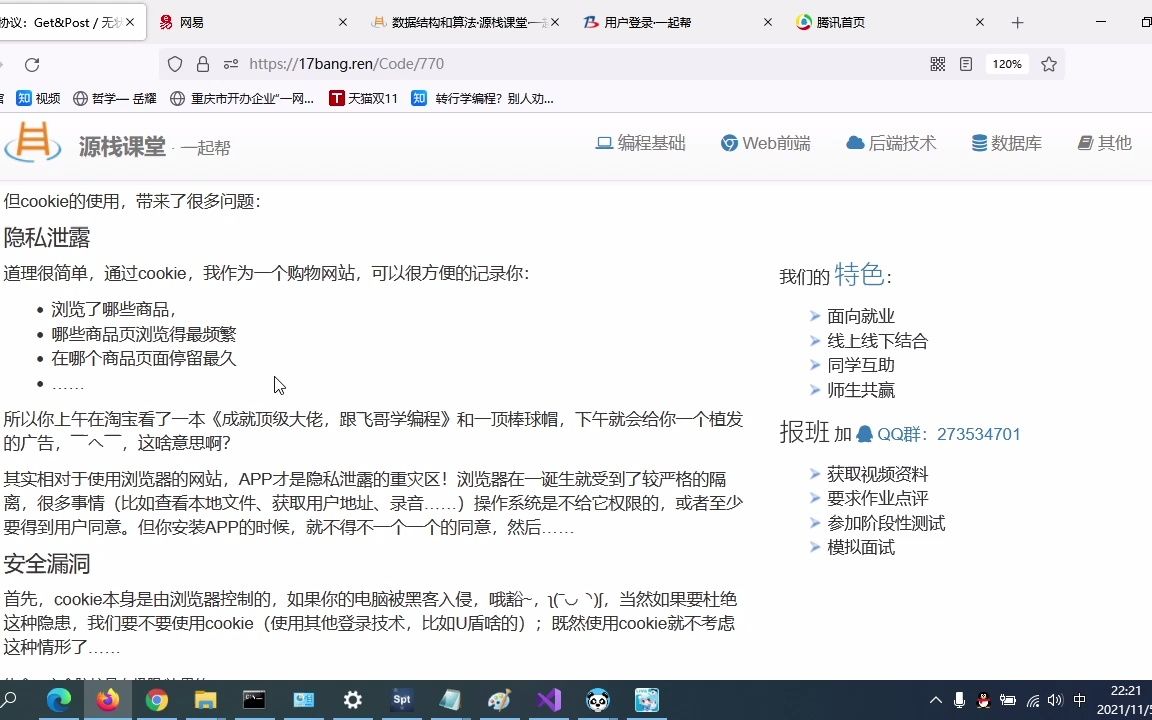Enter reader view using the page icon

pos(965,63)
